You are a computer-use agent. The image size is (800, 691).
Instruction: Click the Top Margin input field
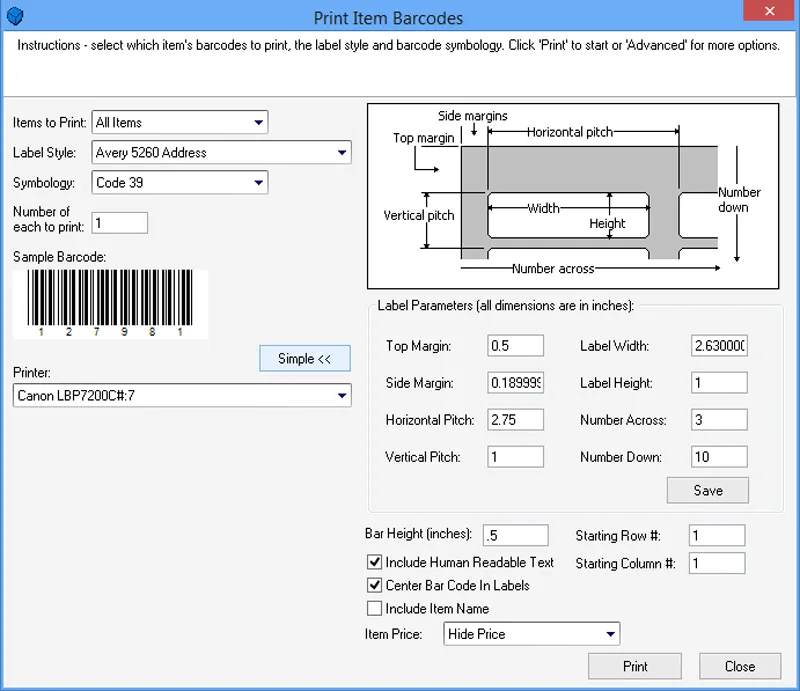point(515,346)
